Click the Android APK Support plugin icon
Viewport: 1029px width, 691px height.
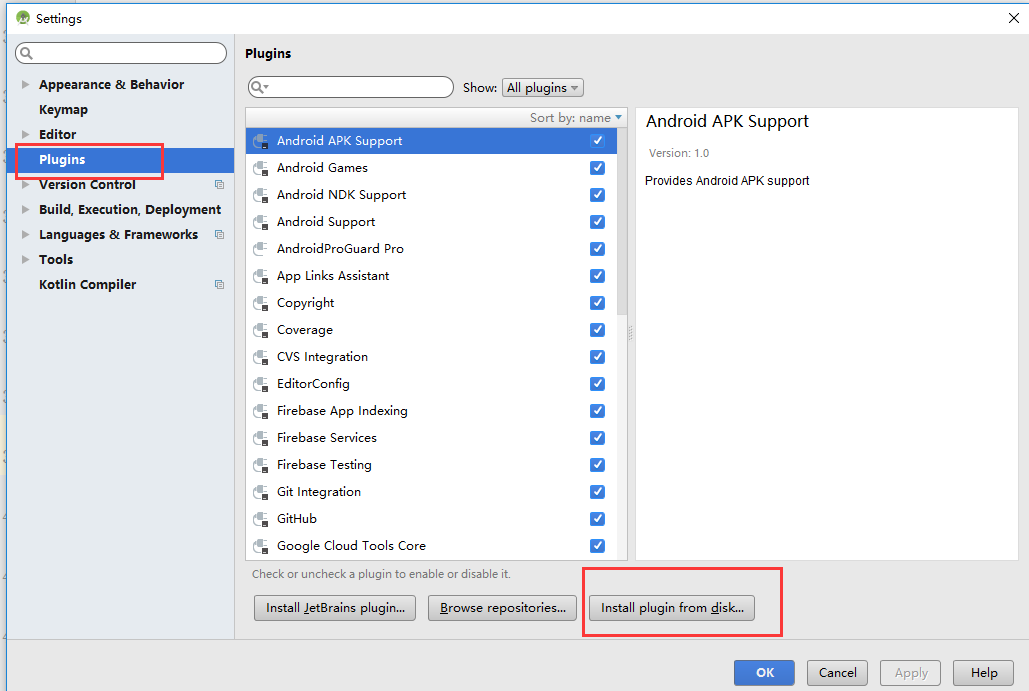pos(261,141)
